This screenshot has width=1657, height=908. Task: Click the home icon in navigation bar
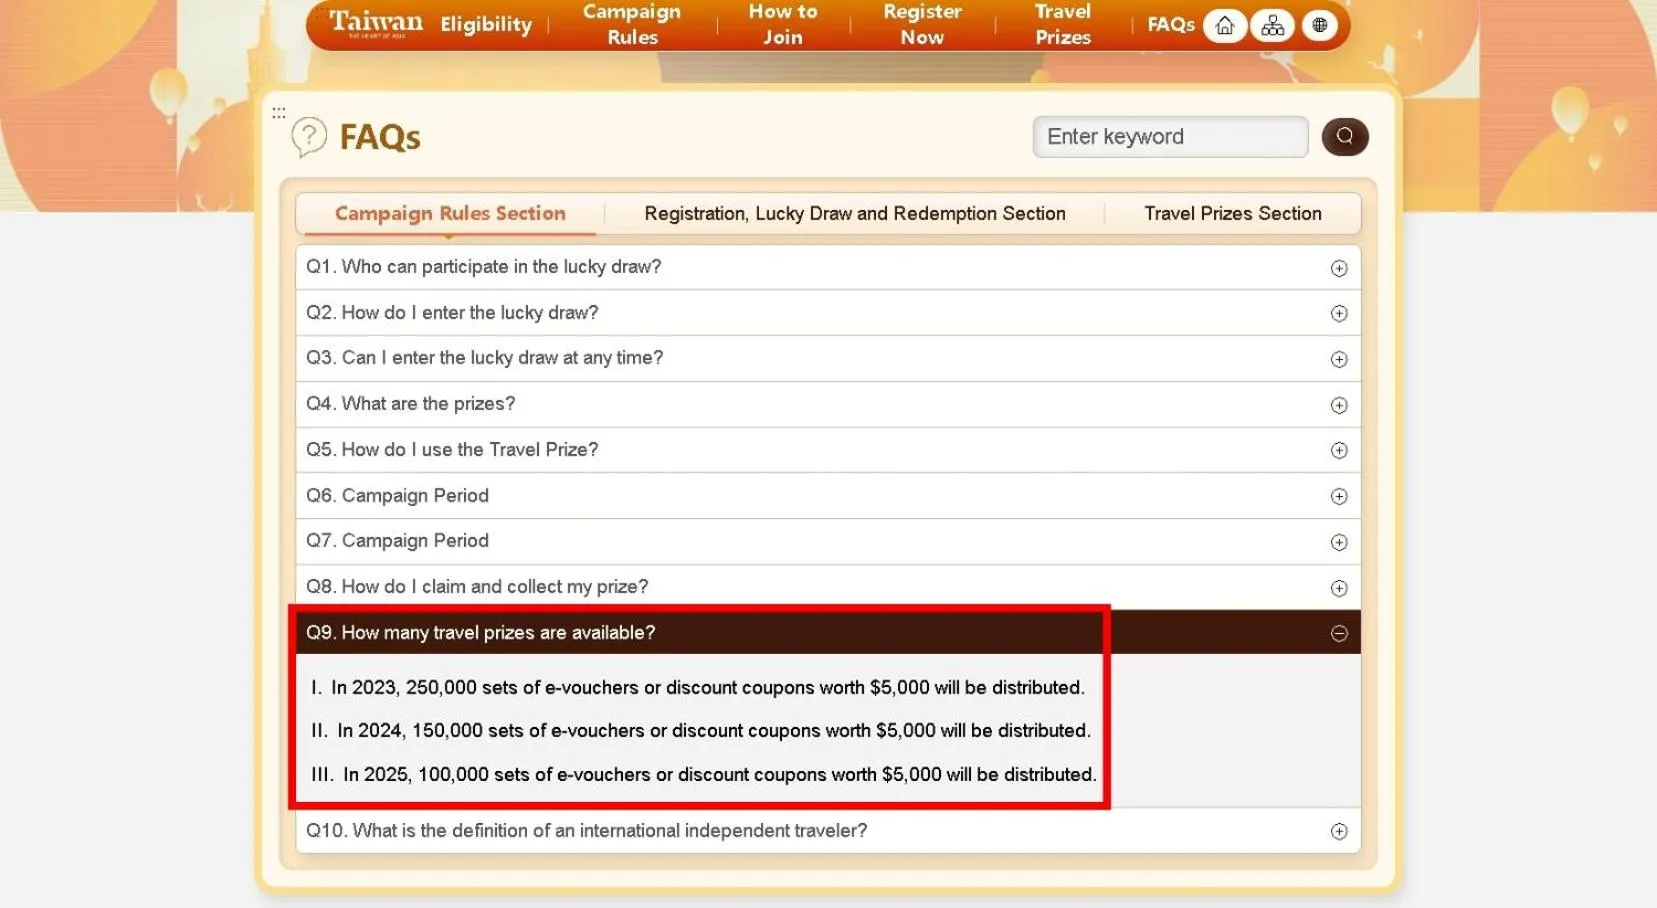(1224, 25)
